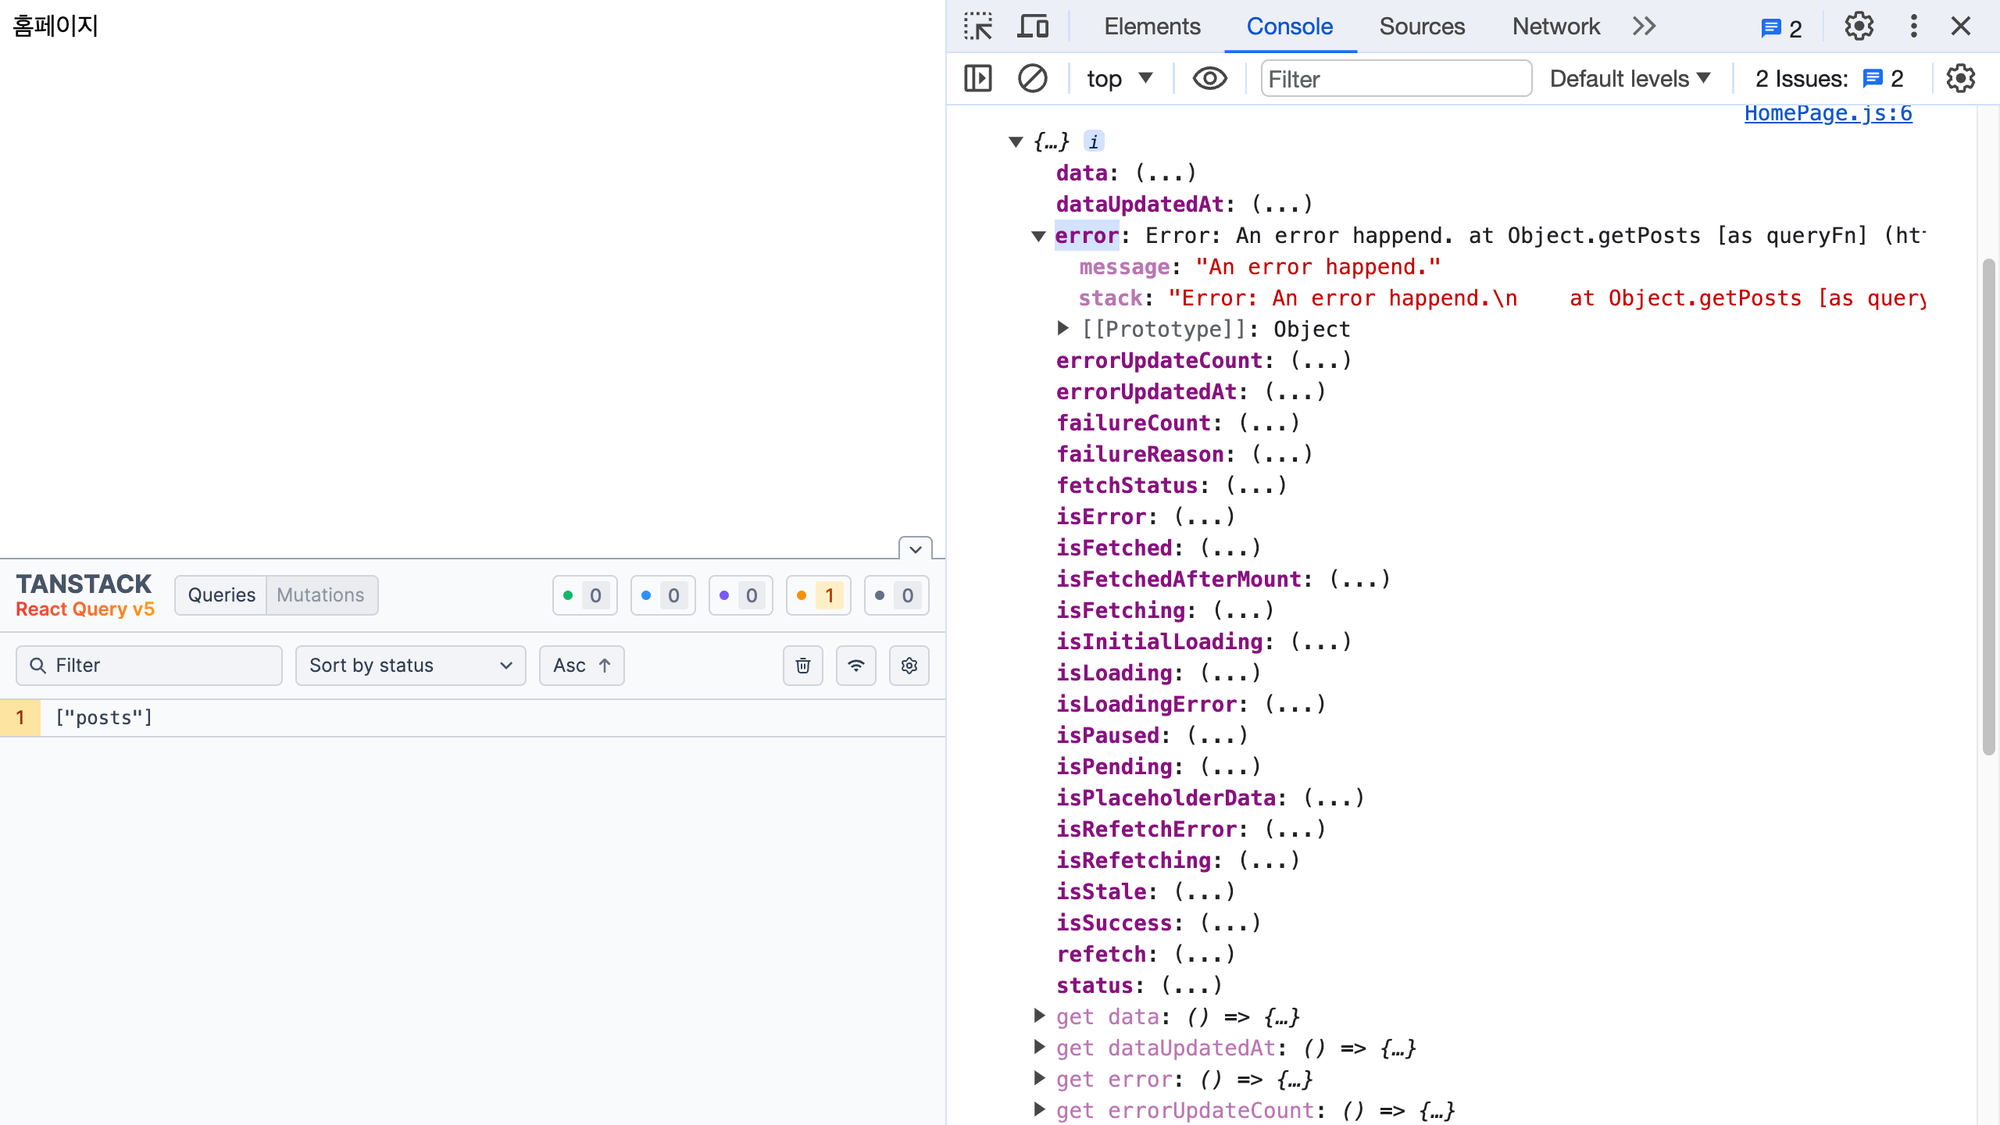Open the DevTools settings gear

click(x=1859, y=27)
